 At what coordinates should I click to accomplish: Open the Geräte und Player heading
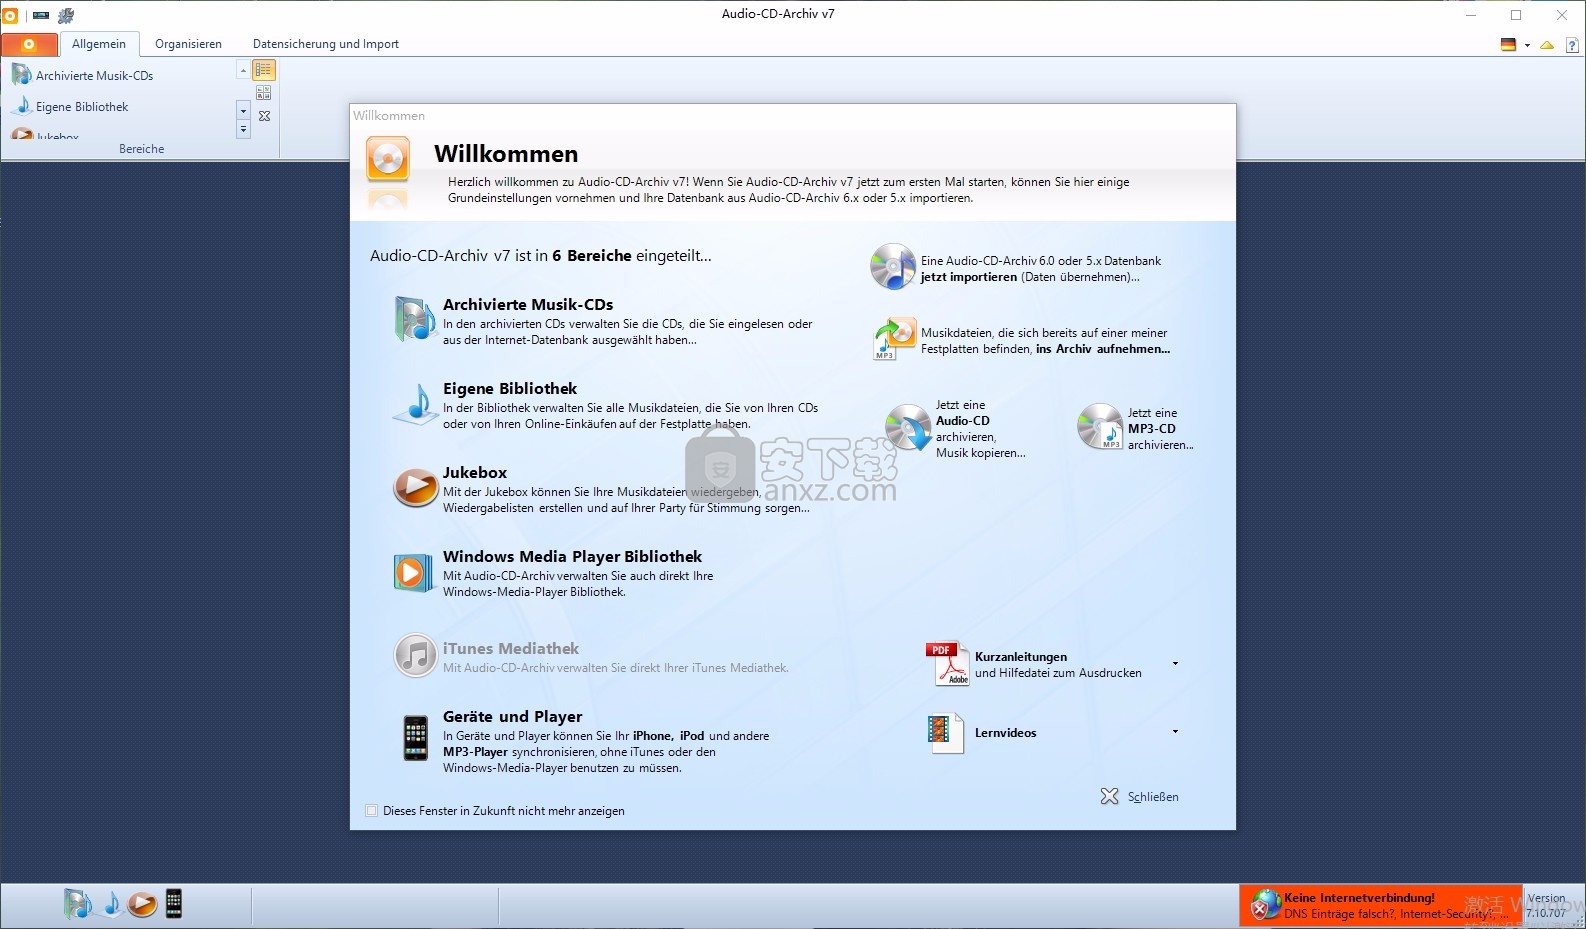(512, 716)
